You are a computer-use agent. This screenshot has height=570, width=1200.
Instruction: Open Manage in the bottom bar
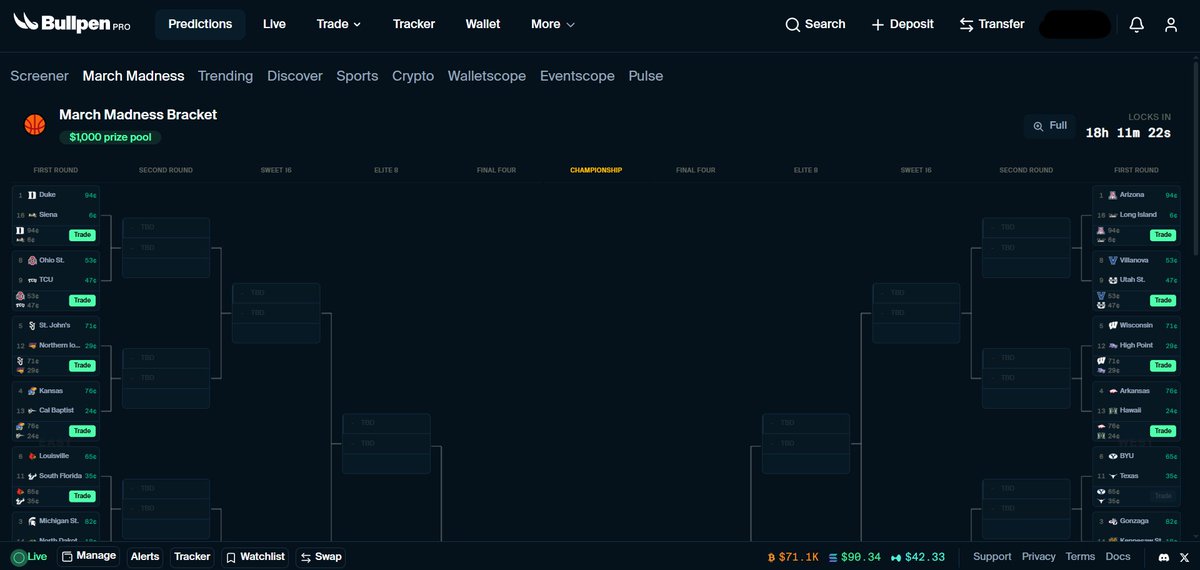point(88,556)
